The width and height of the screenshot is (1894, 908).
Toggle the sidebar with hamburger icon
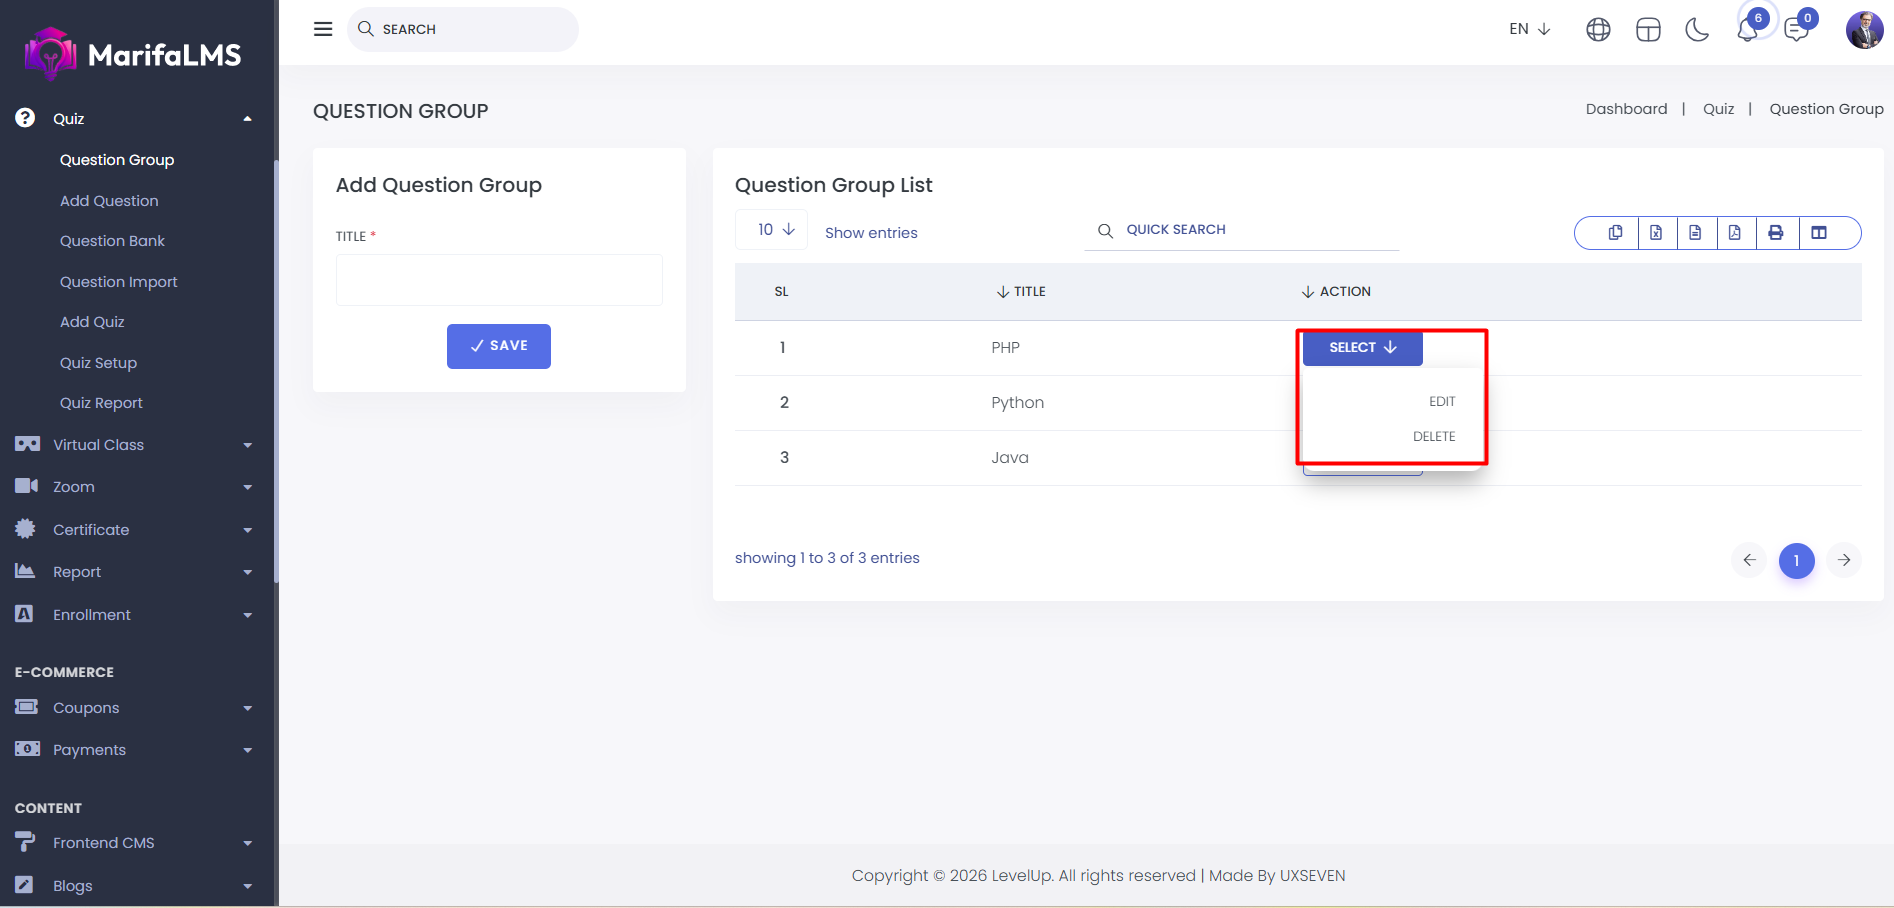pos(323,29)
